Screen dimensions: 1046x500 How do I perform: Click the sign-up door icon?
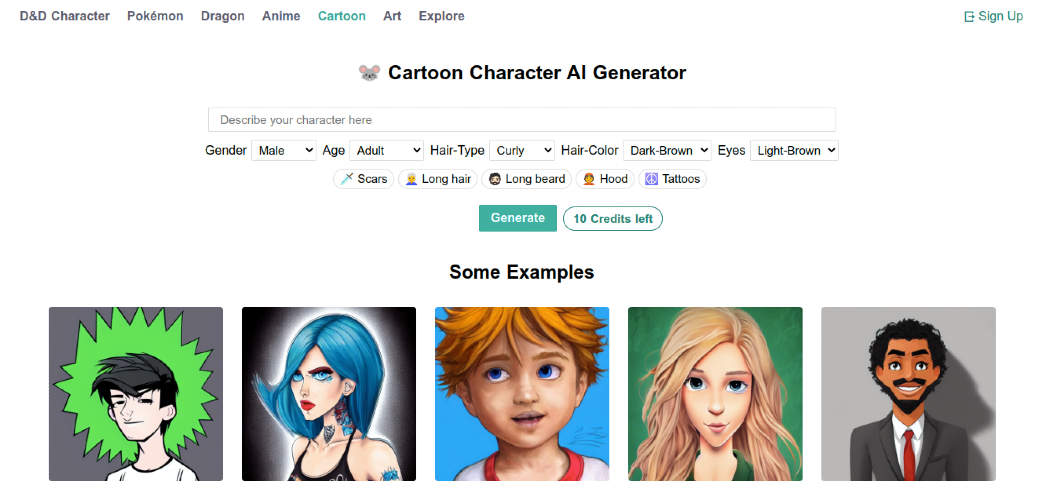pyautogui.click(x=969, y=17)
